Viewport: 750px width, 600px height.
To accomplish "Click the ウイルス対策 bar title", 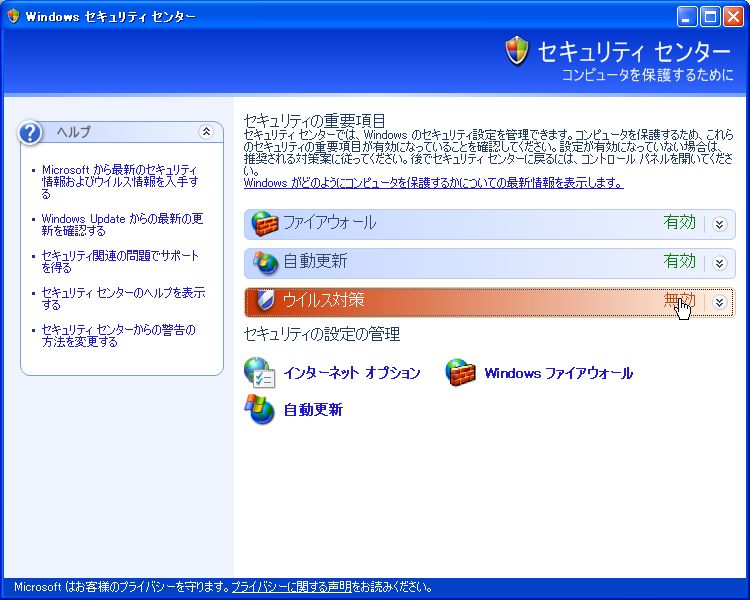I will [324, 300].
